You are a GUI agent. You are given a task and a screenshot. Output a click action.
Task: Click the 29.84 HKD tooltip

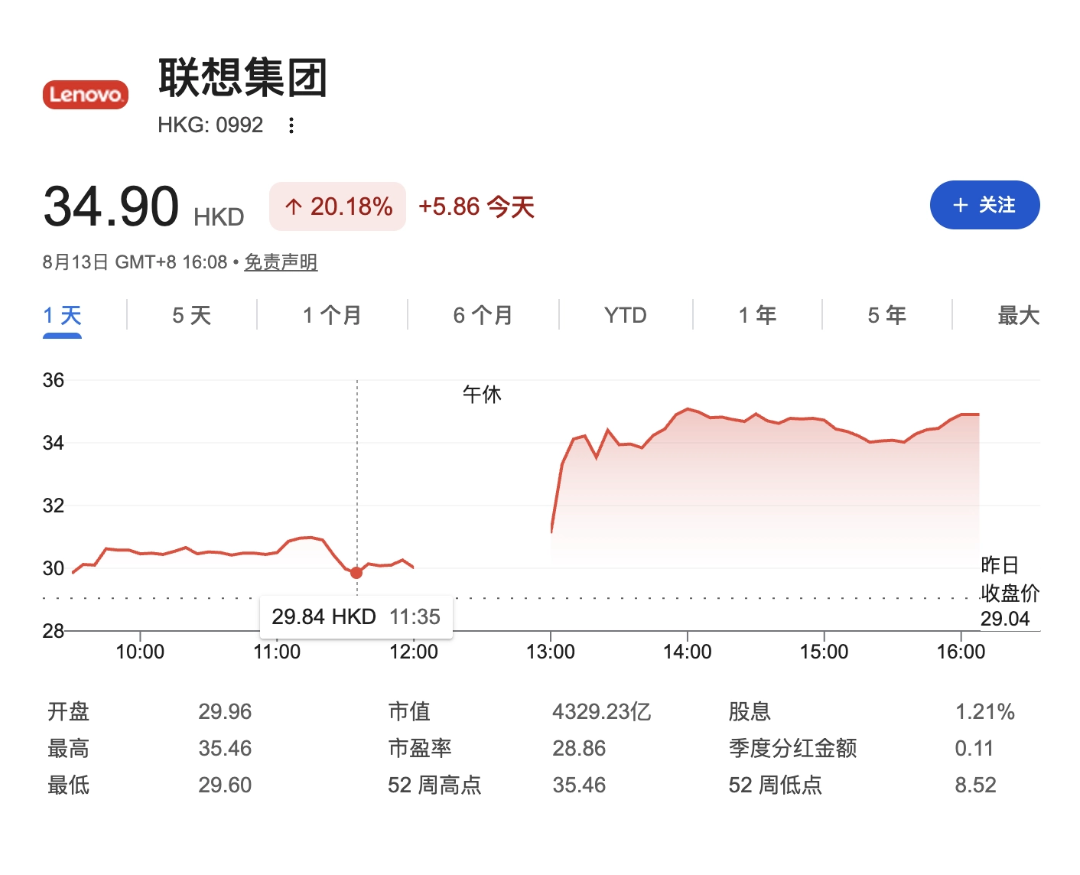pyautogui.click(x=355, y=617)
